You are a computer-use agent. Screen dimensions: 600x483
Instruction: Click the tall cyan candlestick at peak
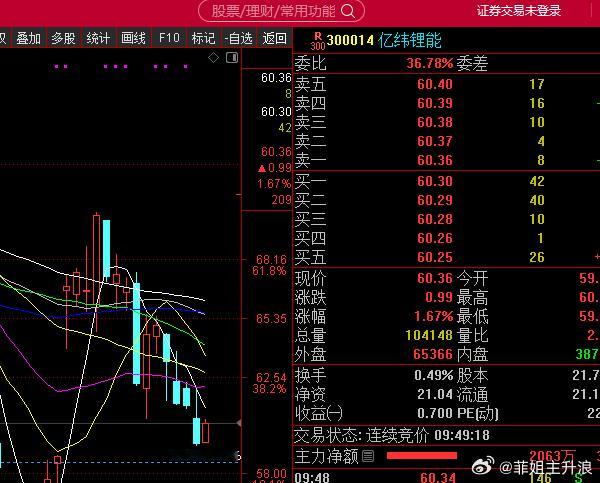pos(106,249)
